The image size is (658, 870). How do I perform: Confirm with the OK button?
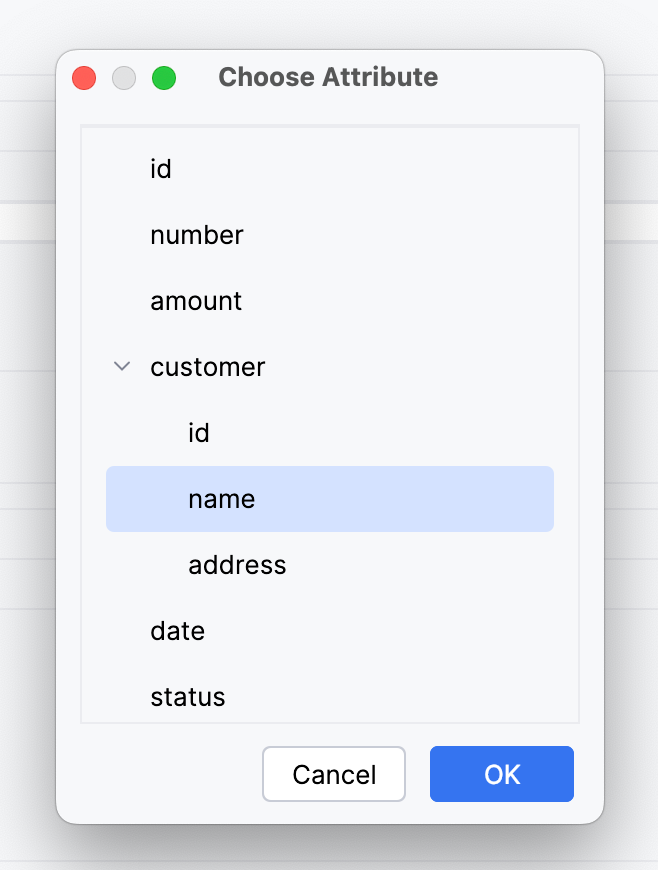[502, 774]
